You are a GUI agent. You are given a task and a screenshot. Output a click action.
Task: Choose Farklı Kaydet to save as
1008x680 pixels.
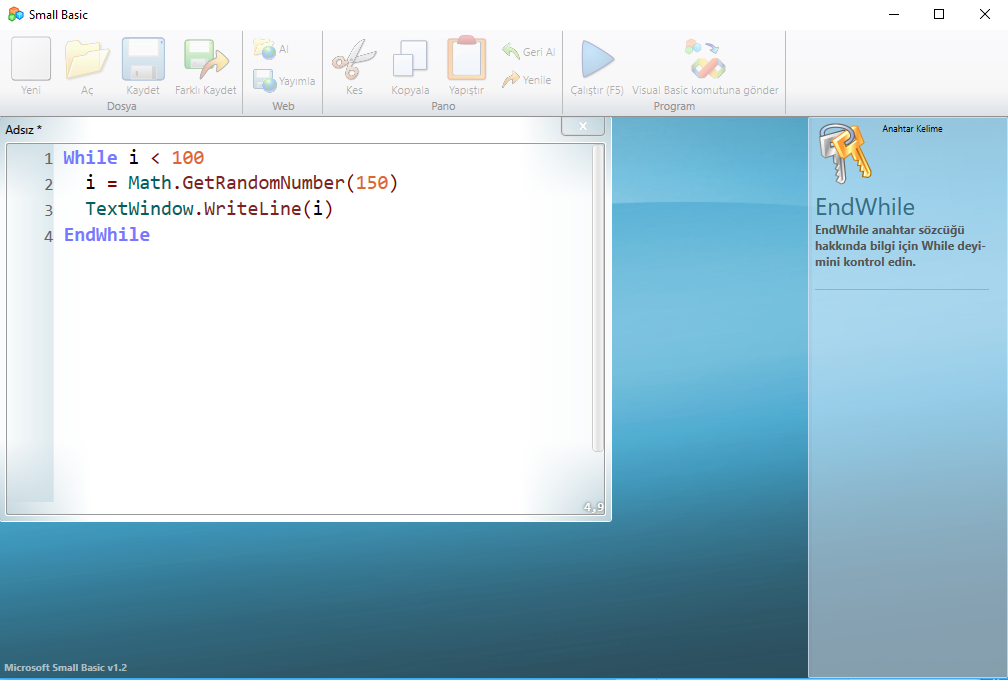point(206,66)
